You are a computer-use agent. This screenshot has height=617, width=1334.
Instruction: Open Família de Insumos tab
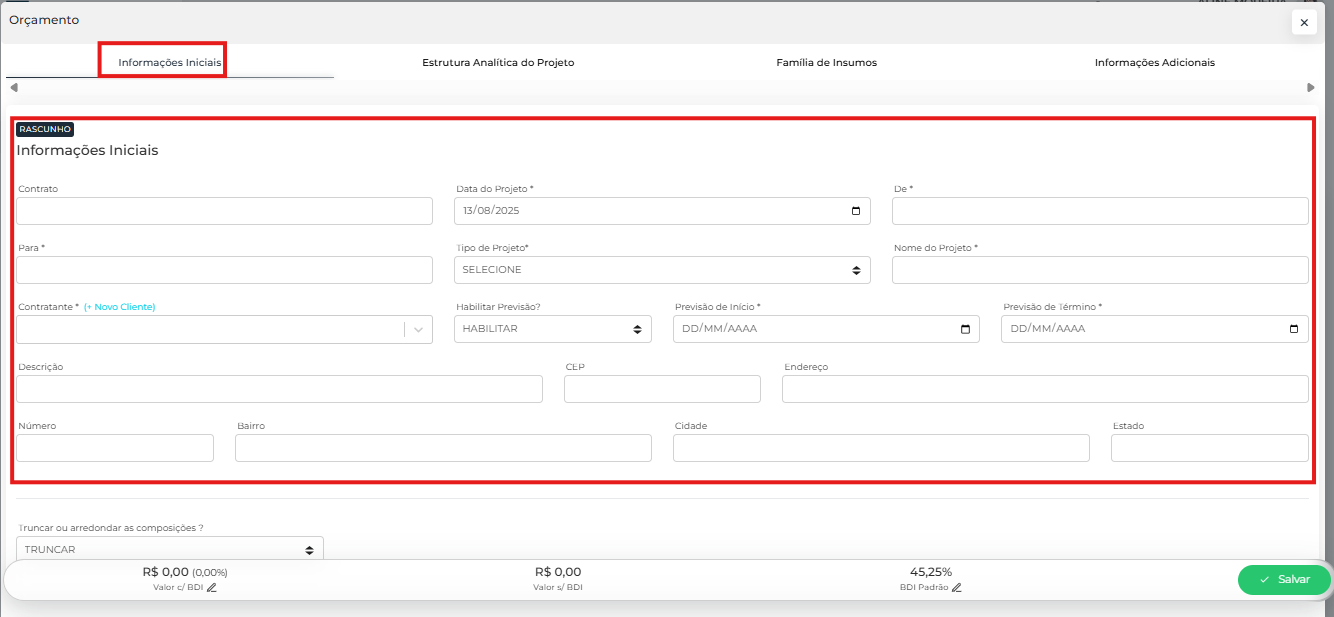(826, 62)
